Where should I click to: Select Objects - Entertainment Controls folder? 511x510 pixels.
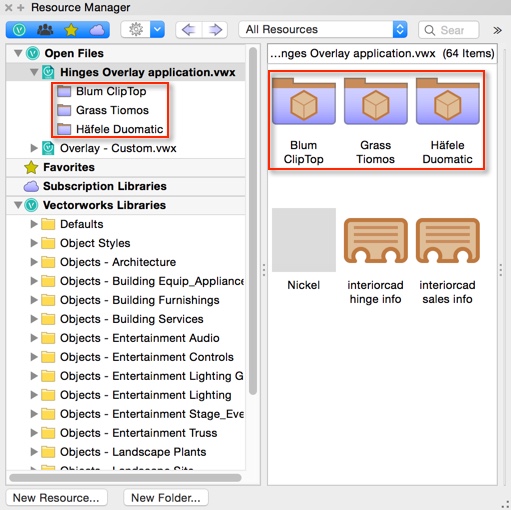pyautogui.click(x=147, y=357)
